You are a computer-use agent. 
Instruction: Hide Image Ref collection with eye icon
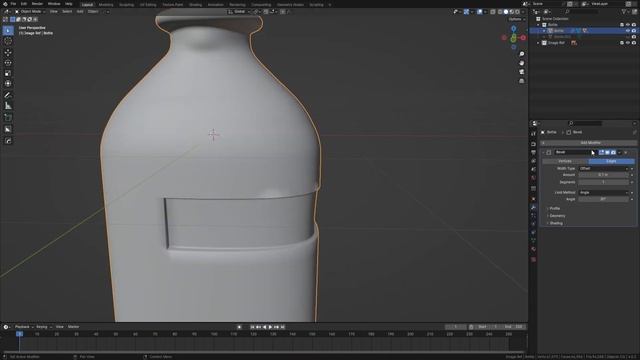tap(628, 42)
